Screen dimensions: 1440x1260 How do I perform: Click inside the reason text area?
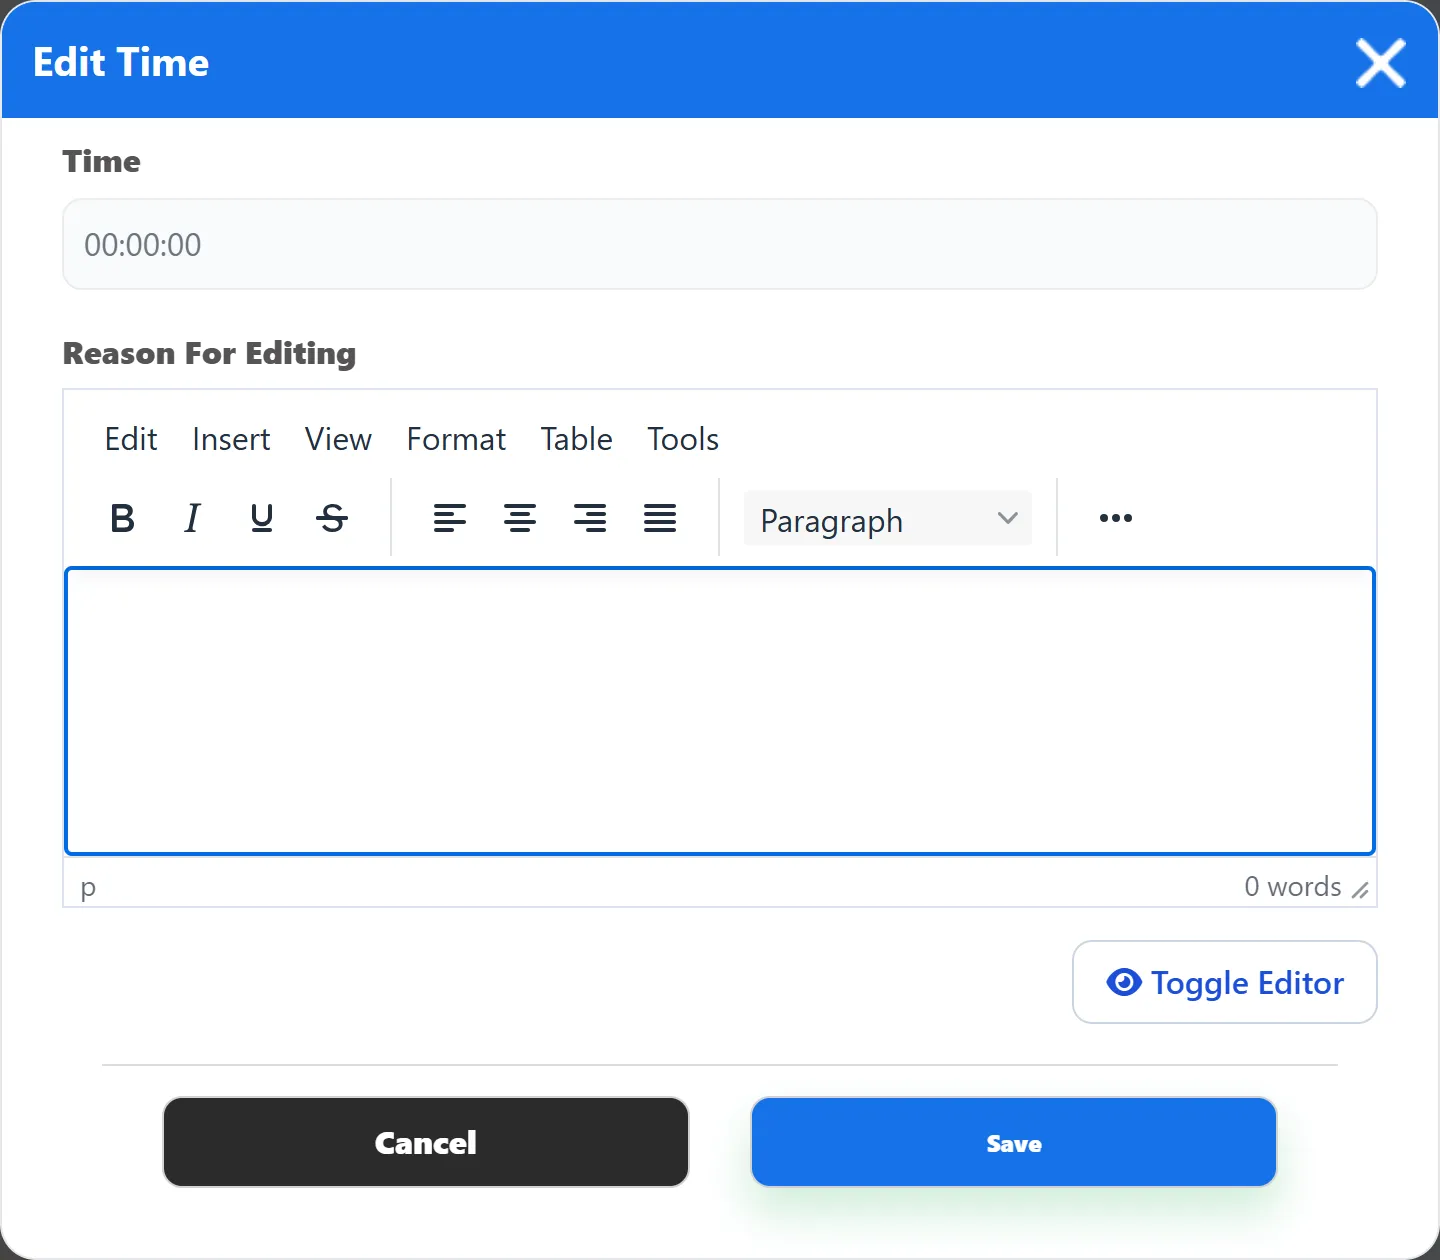pos(720,711)
